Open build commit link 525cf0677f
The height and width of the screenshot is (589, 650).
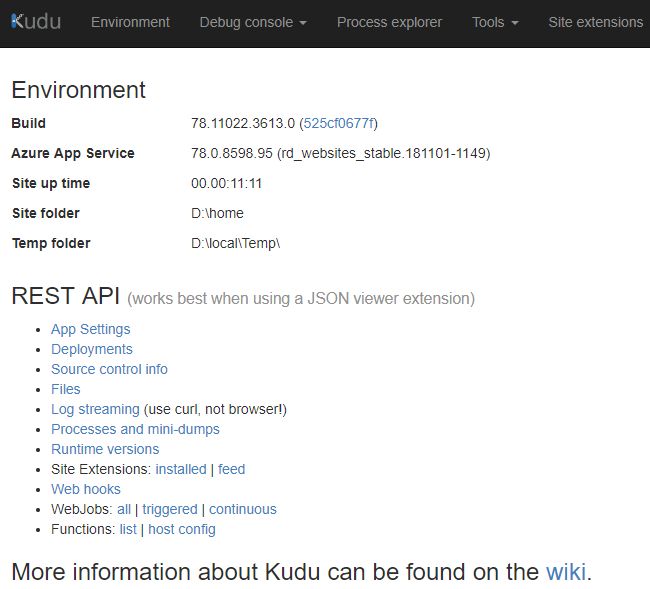pyautogui.click(x=339, y=123)
